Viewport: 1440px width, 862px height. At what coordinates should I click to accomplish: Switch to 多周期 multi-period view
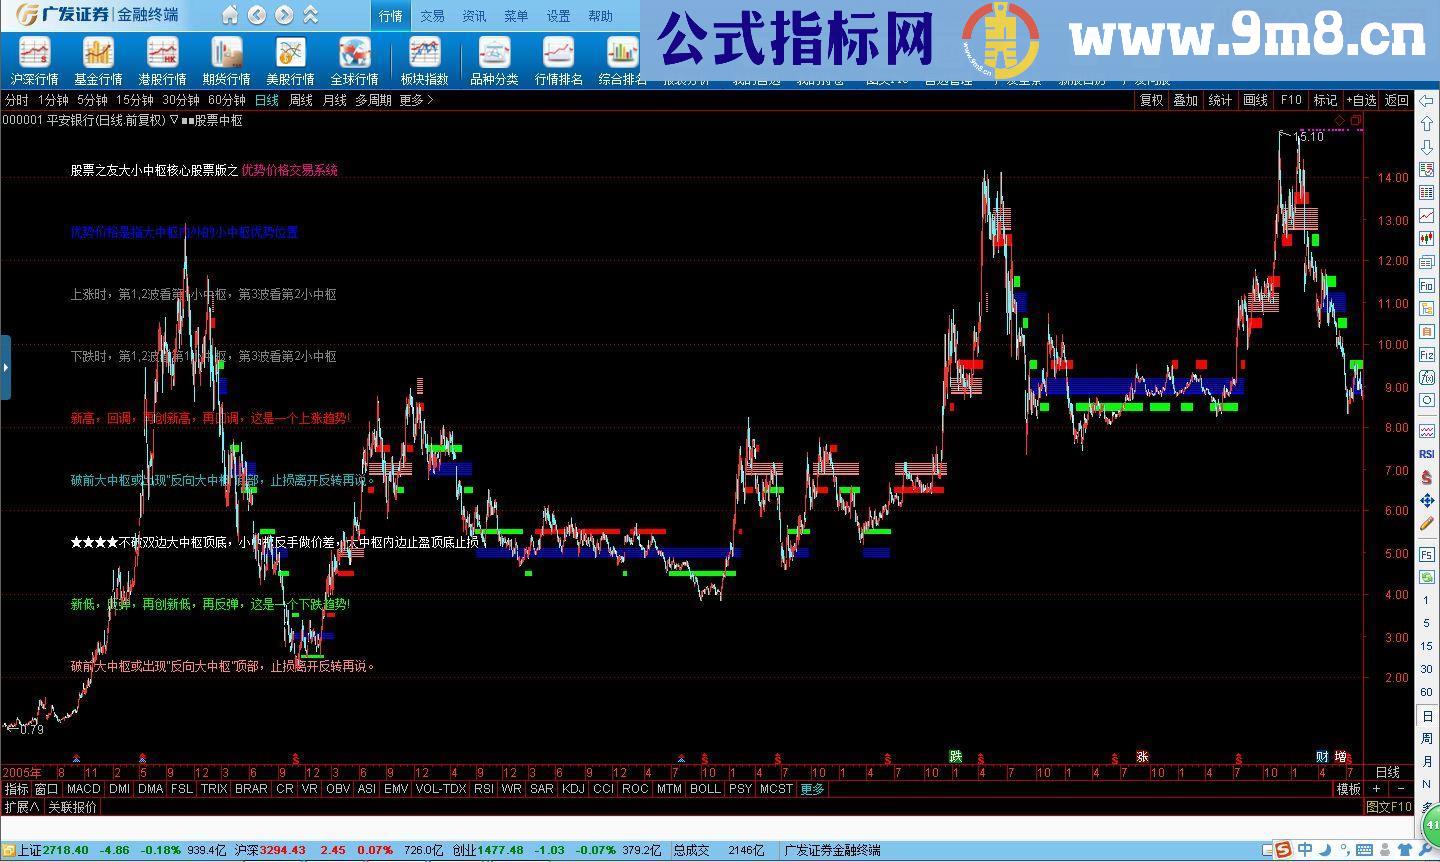coord(373,100)
